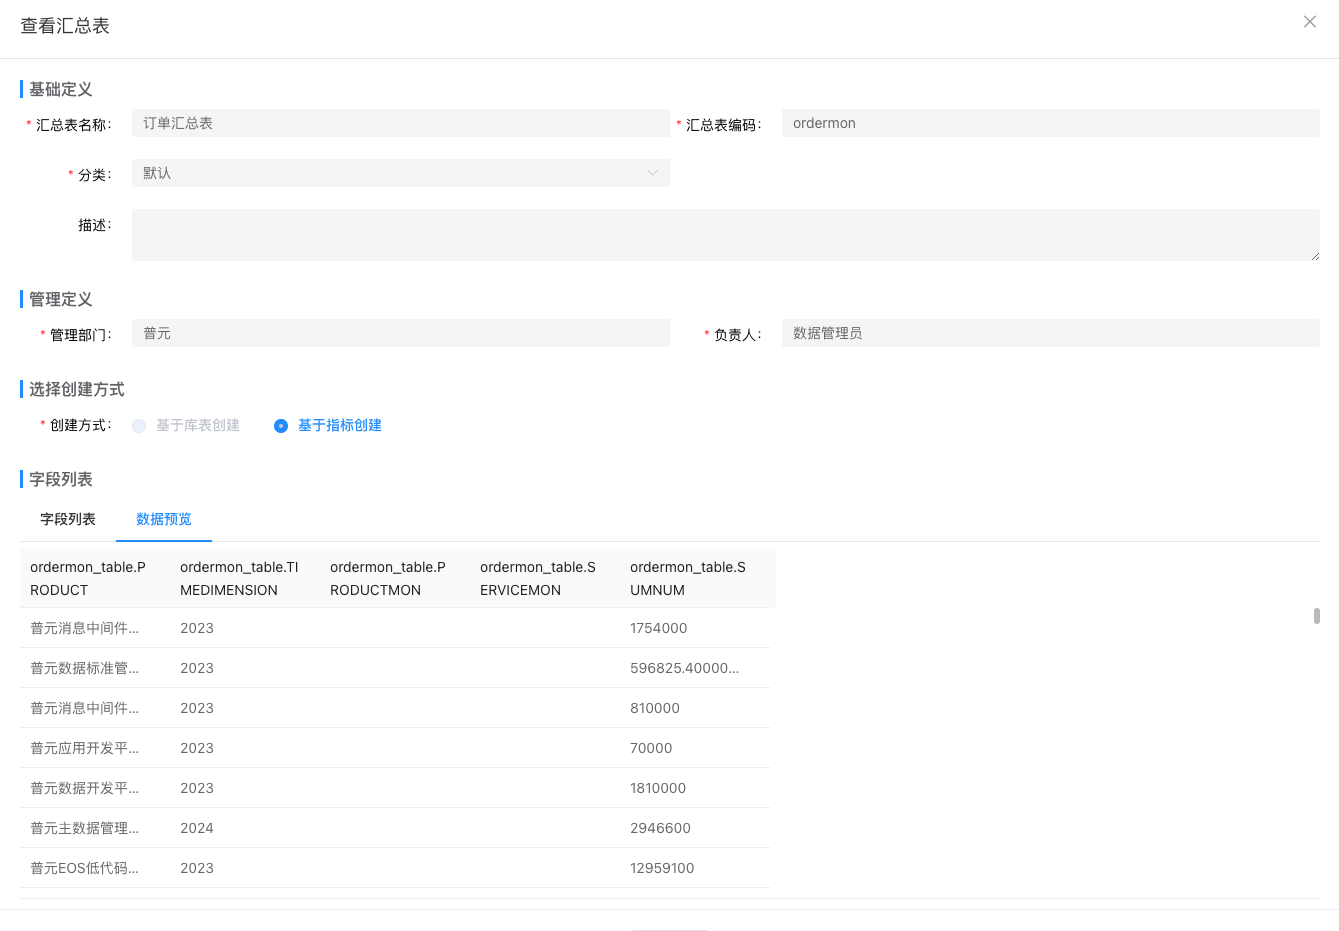Switch to the 字段列表 tab
Screen dimensions: 1339x931
click(68, 519)
